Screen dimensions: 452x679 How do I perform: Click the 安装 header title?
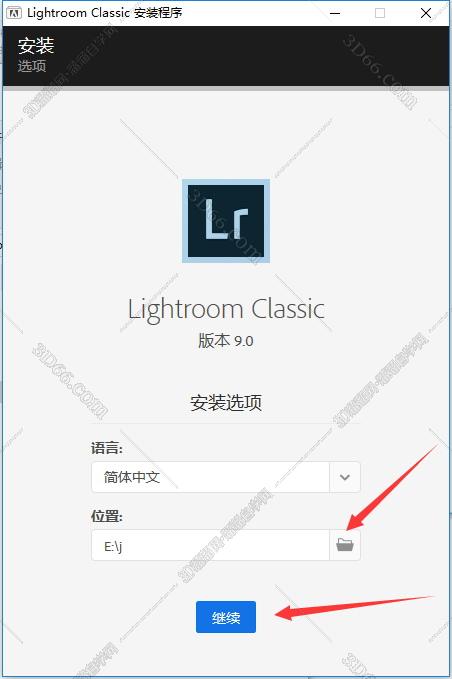coord(36,45)
